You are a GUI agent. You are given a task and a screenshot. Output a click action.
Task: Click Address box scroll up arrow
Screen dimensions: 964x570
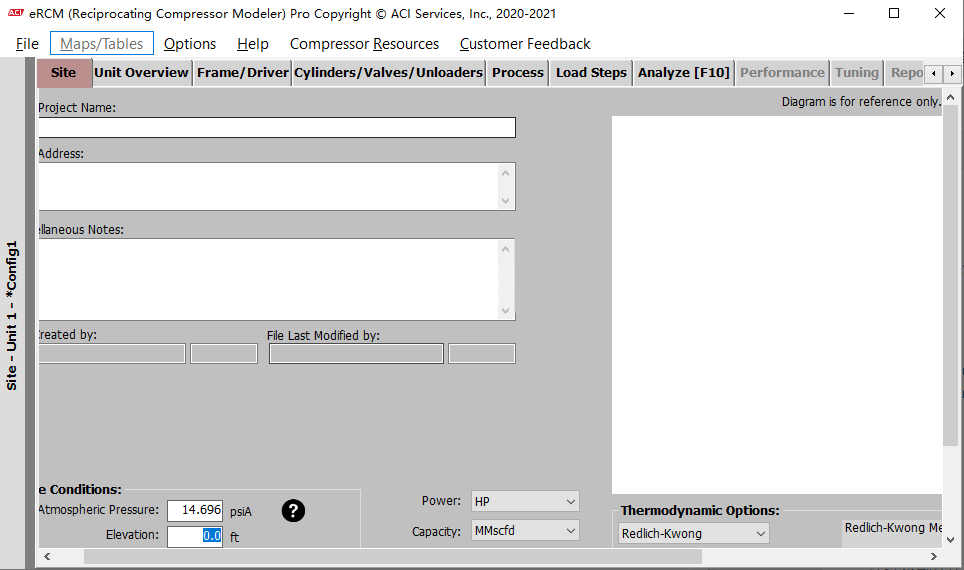(x=505, y=173)
